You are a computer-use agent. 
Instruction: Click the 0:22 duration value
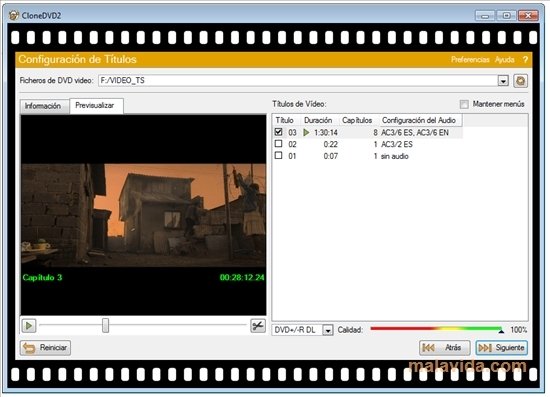tap(330, 144)
